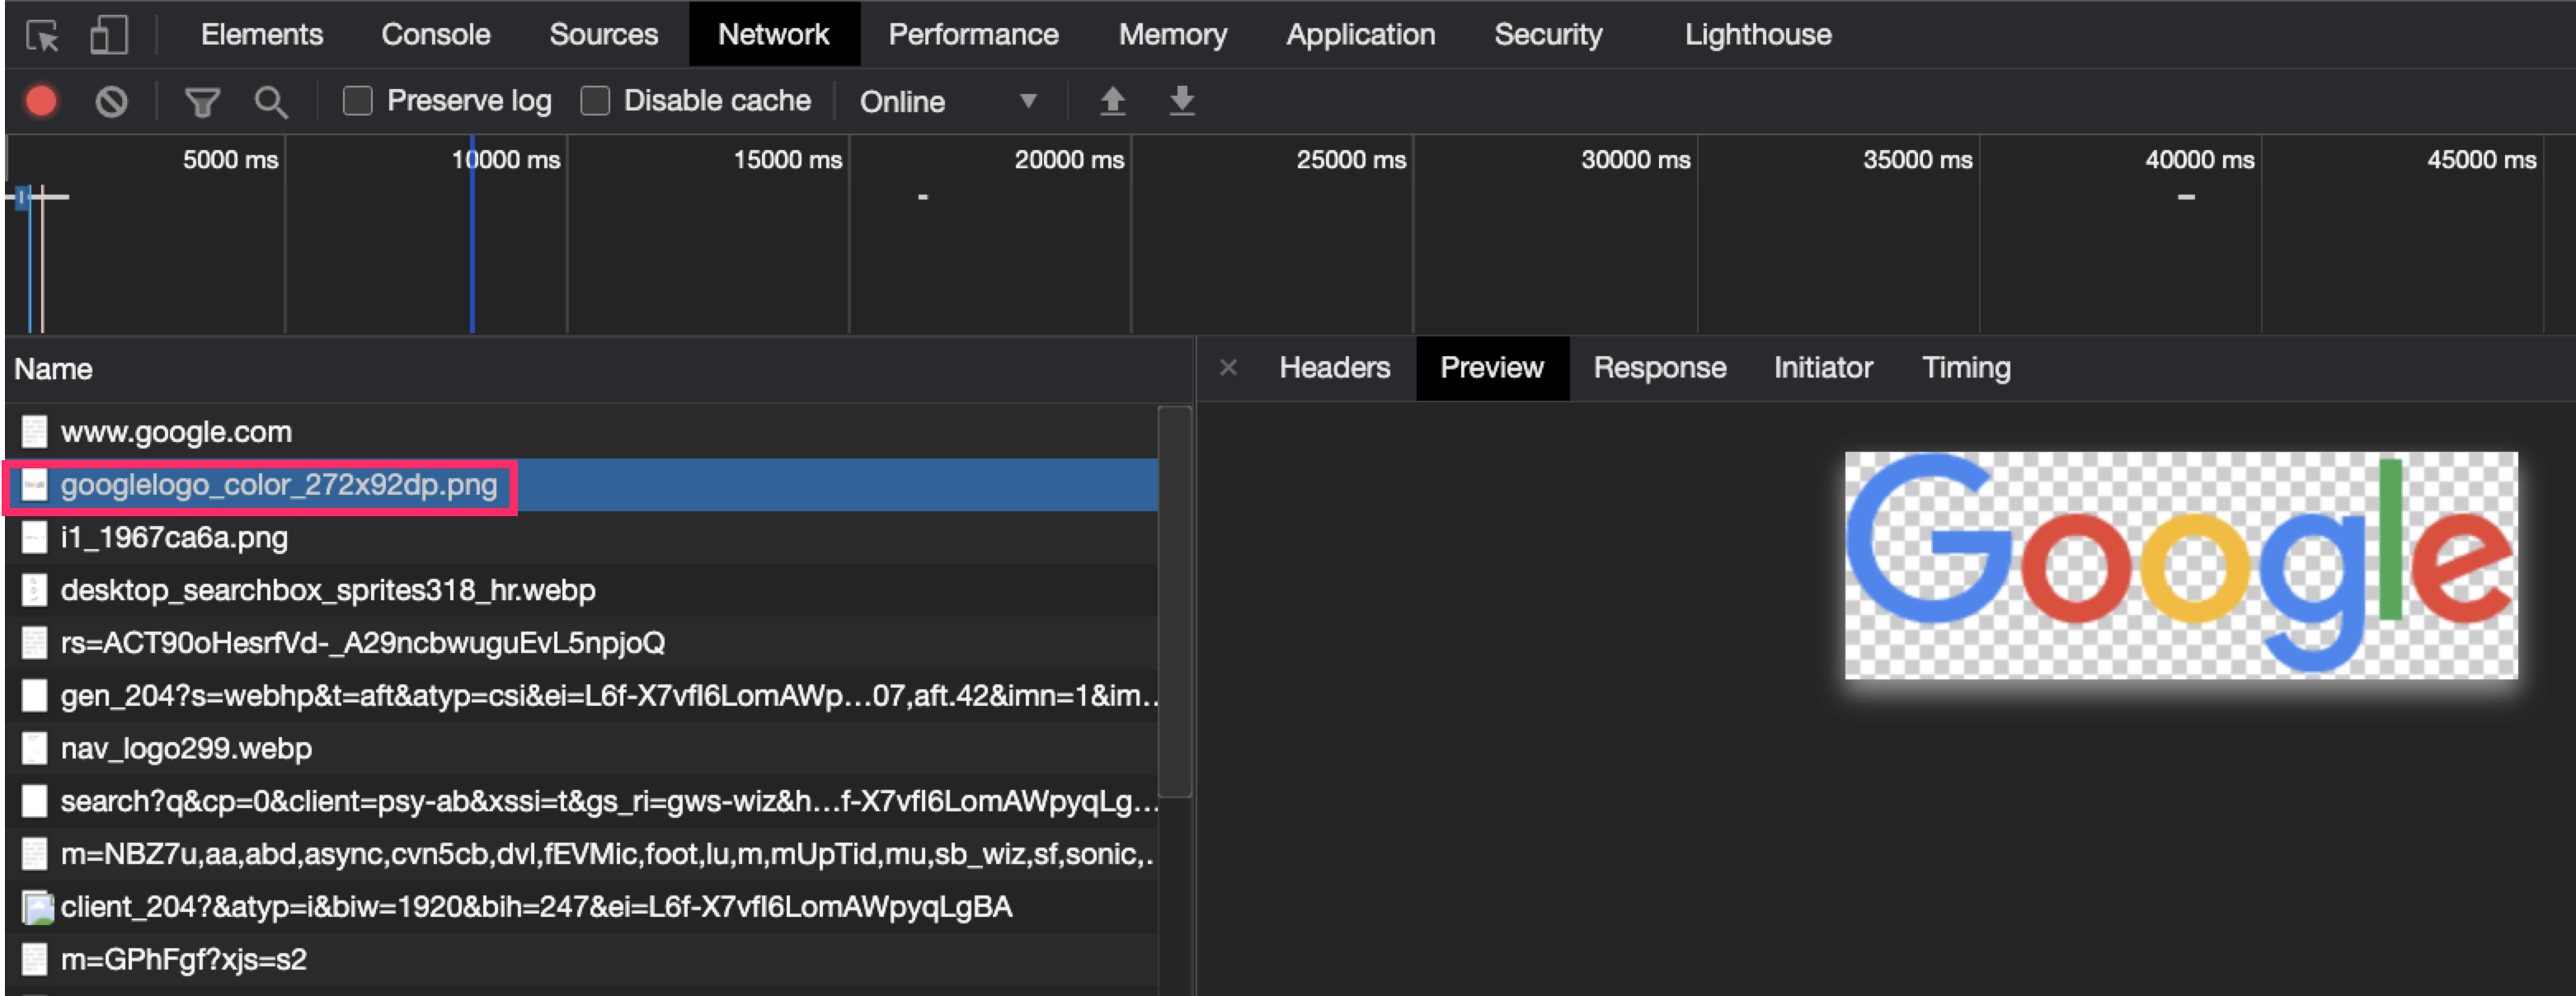Switch to the Console tab
The height and width of the screenshot is (996, 2576).
tap(435, 35)
